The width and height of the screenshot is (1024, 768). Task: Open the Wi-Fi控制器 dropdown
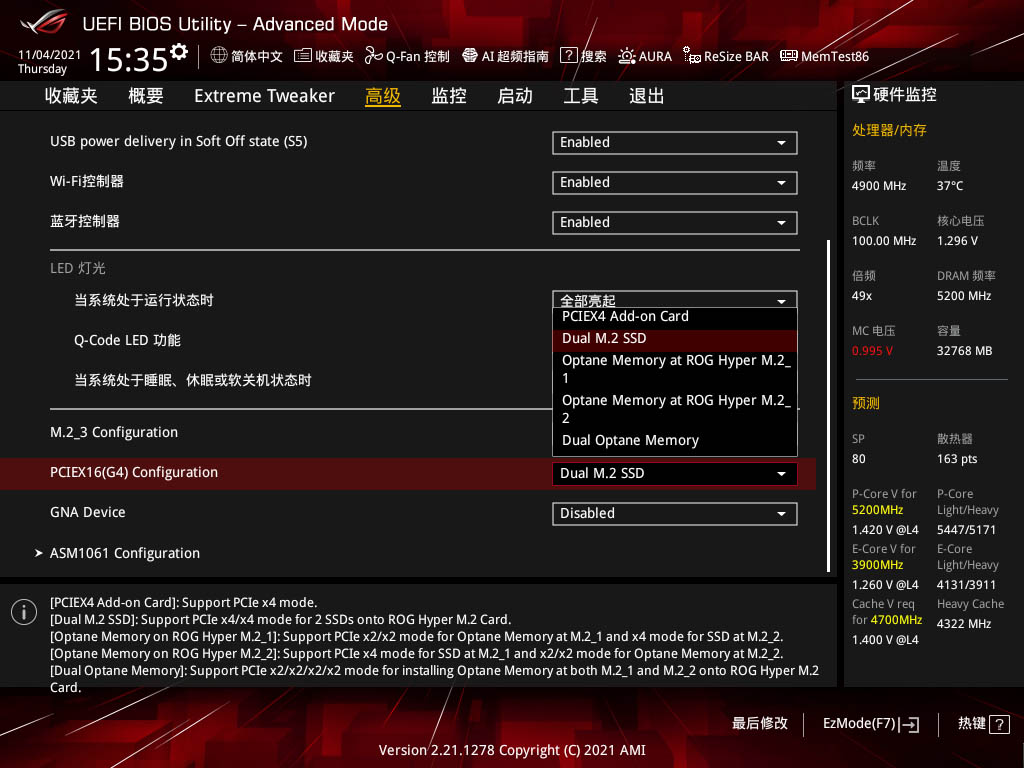click(x=675, y=183)
